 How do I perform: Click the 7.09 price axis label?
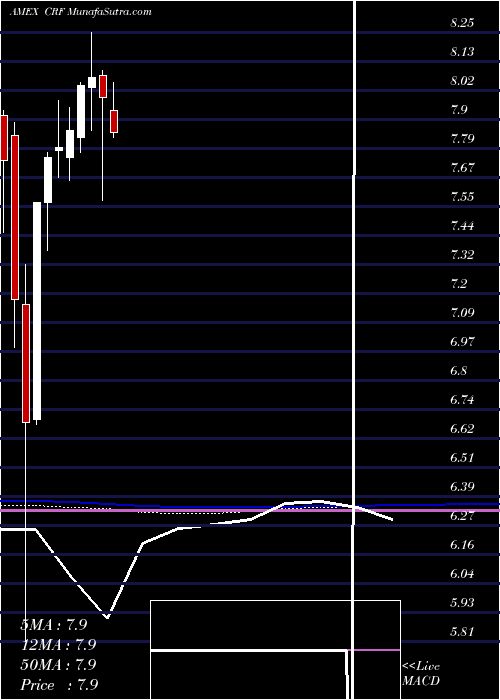[x=462, y=312]
